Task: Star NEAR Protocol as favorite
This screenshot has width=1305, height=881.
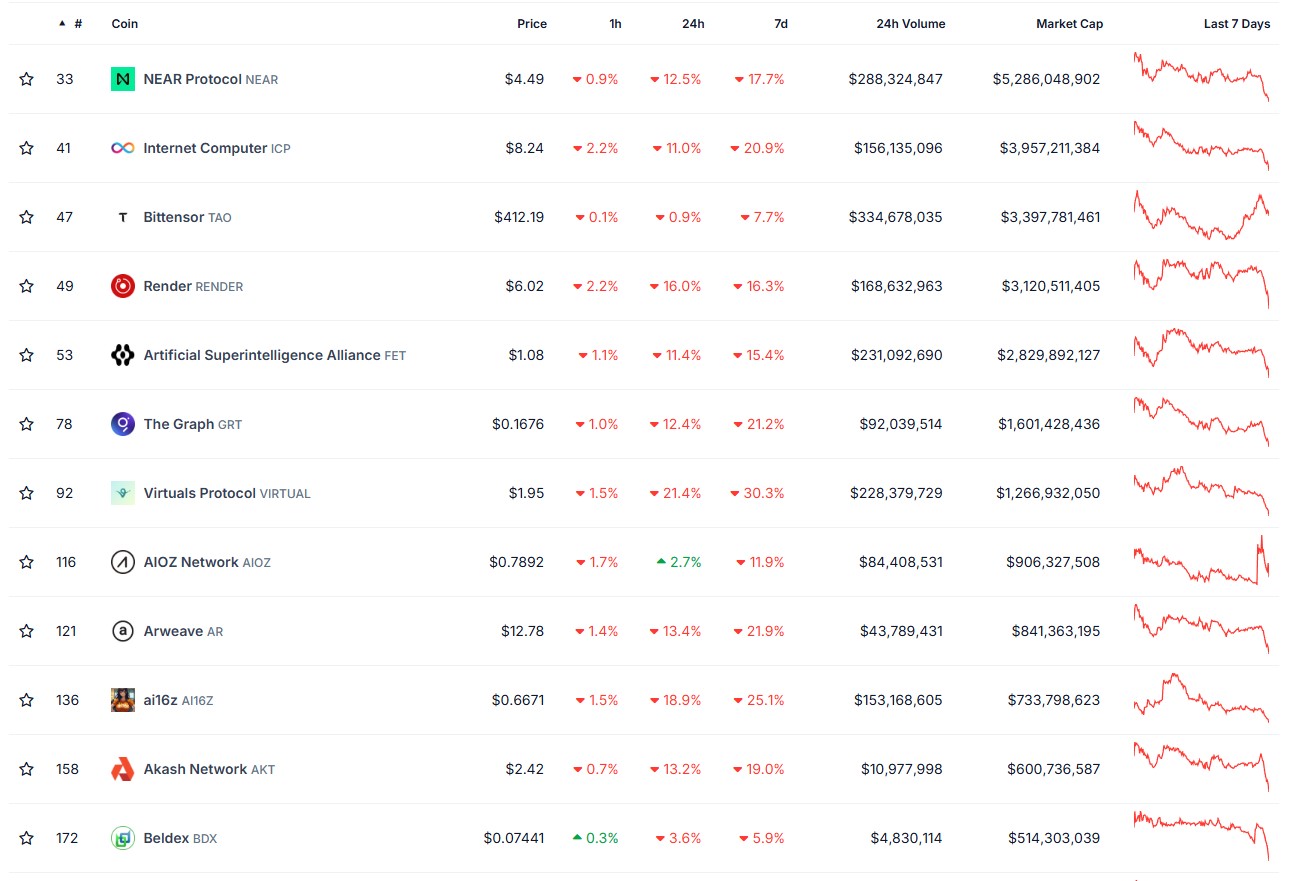Action: pyautogui.click(x=27, y=79)
